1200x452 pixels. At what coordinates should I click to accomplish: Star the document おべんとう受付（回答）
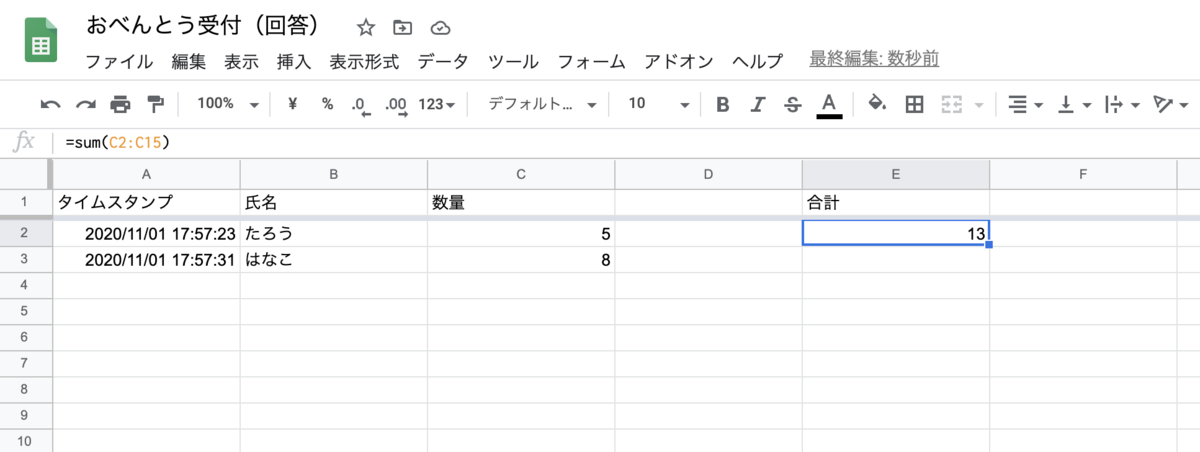point(366,27)
